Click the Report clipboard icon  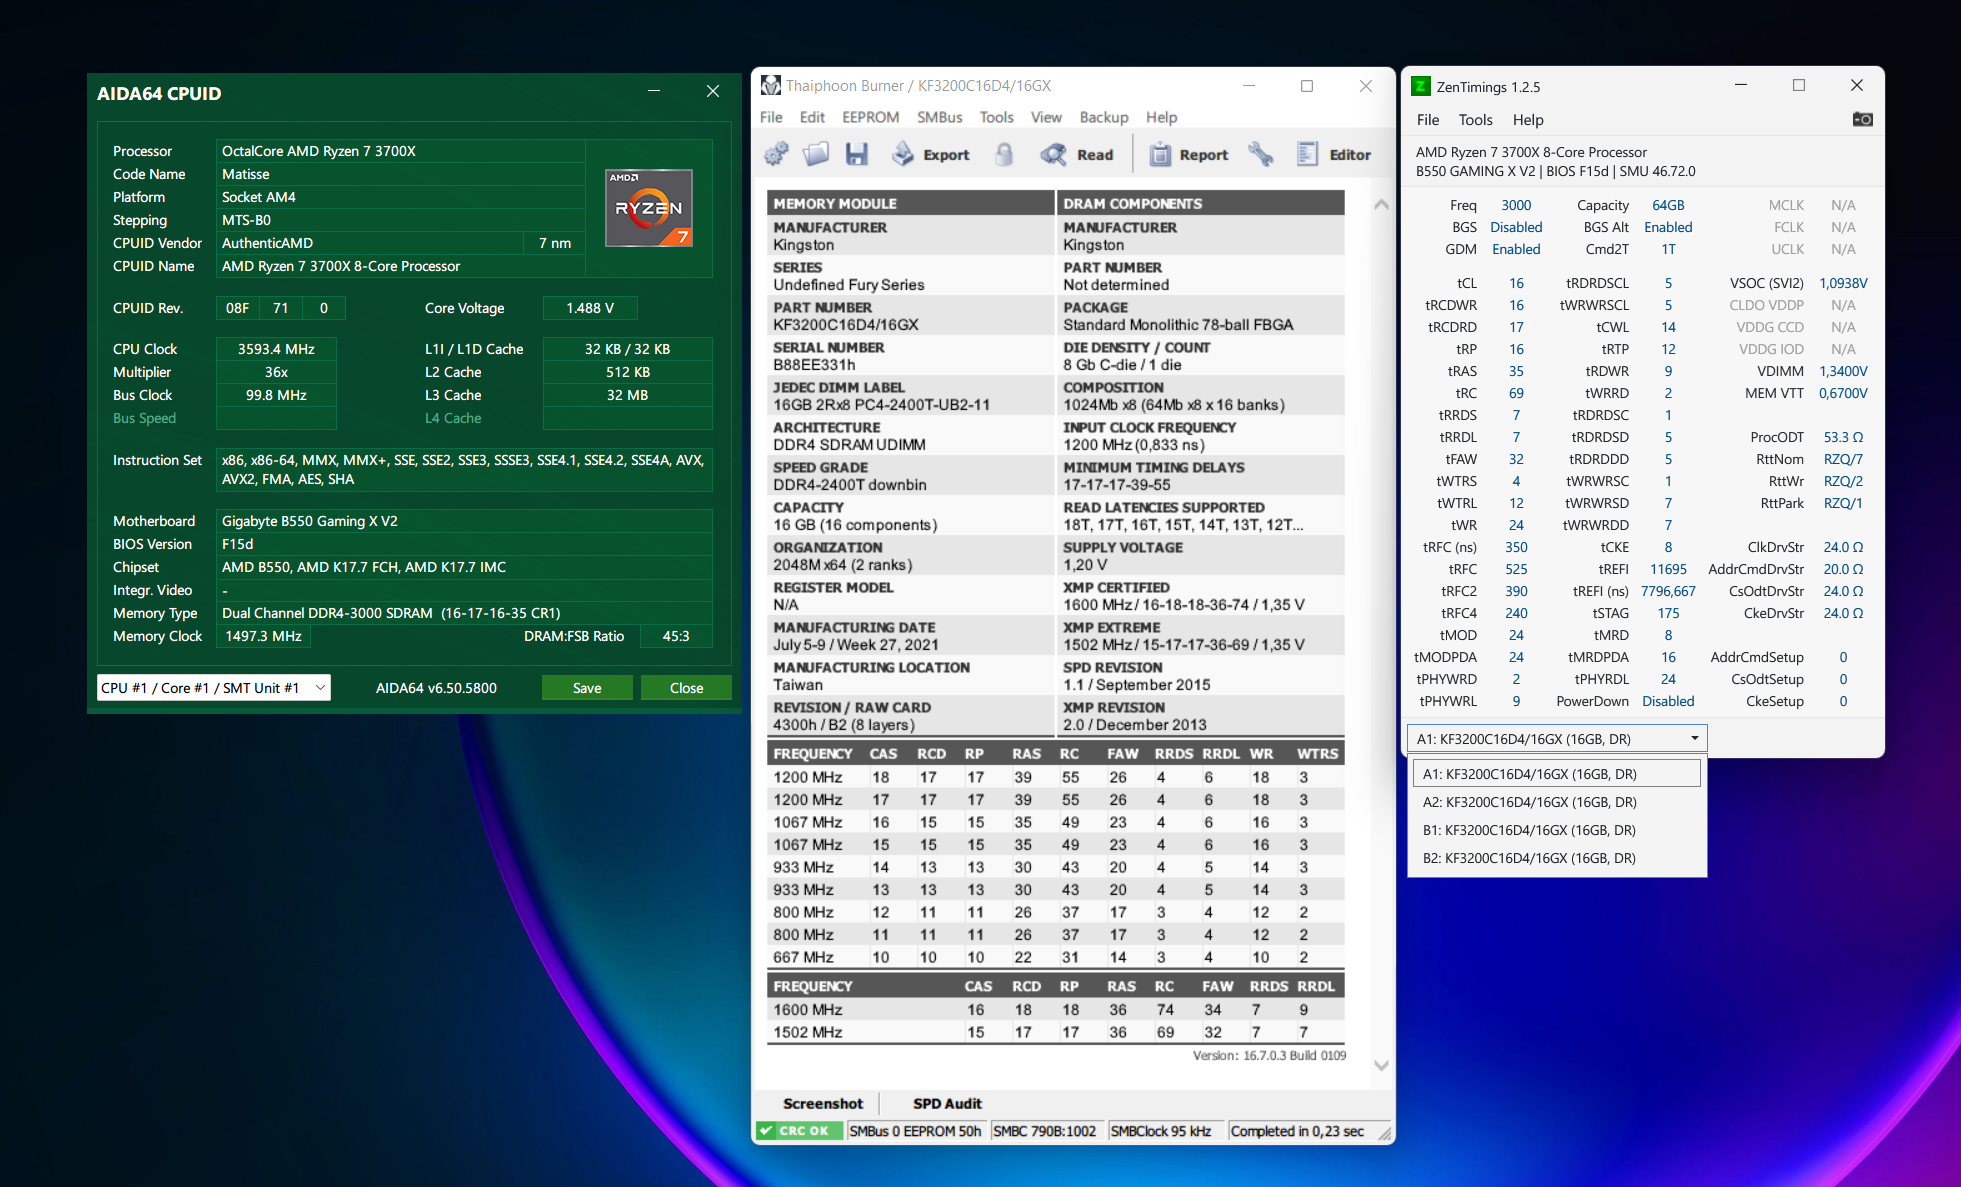point(1189,154)
